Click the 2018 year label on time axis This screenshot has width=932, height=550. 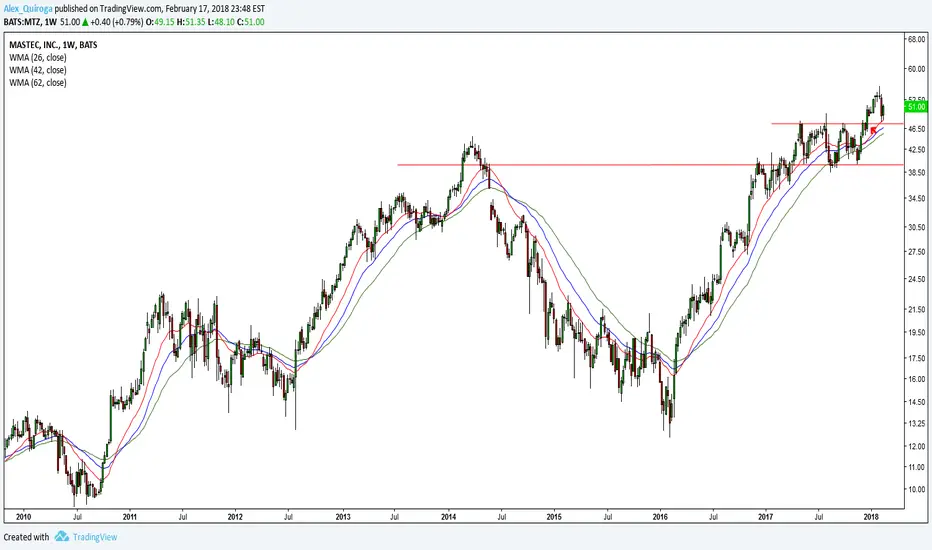871,517
